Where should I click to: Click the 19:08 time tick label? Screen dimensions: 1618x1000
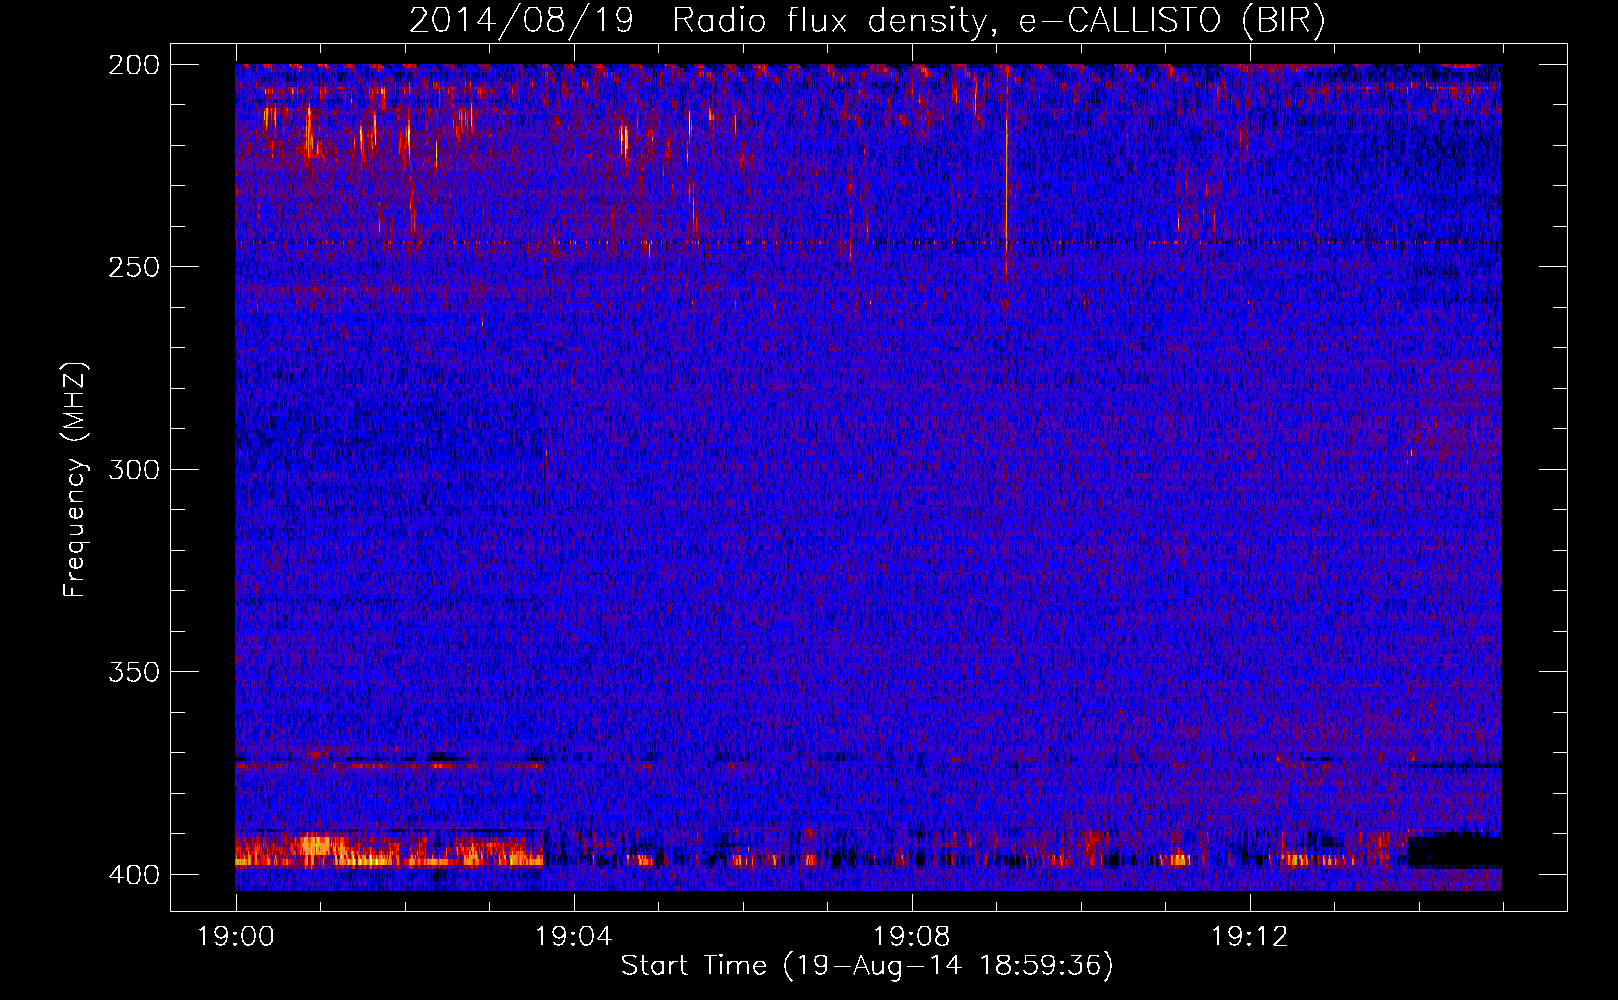[x=912, y=937]
